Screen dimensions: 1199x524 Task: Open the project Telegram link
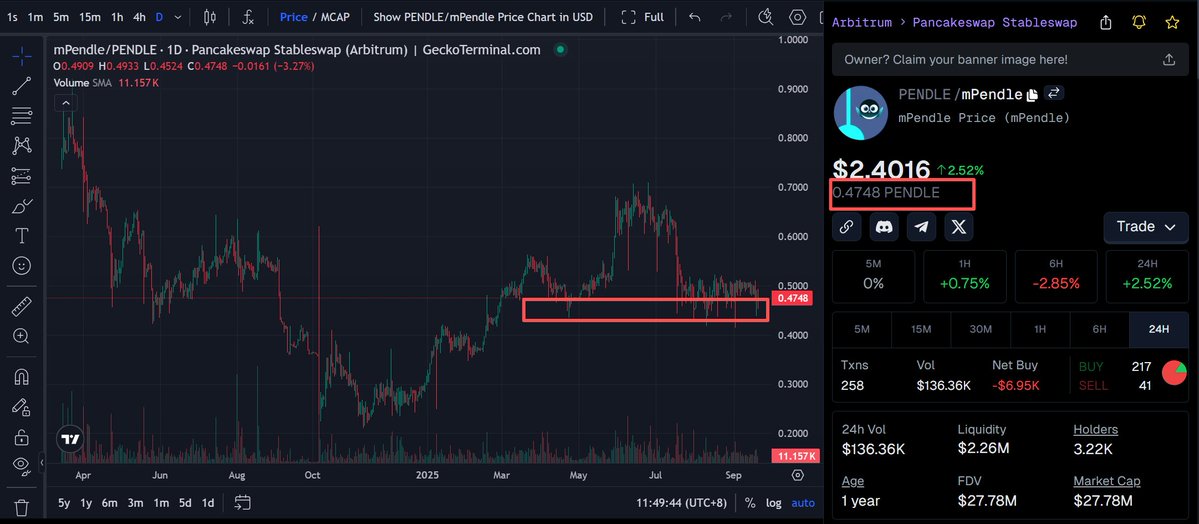pos(921,226)
